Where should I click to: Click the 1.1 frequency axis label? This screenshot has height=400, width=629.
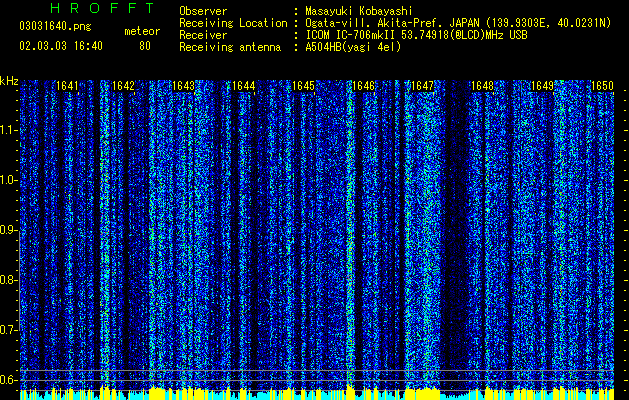click(8, 131)
